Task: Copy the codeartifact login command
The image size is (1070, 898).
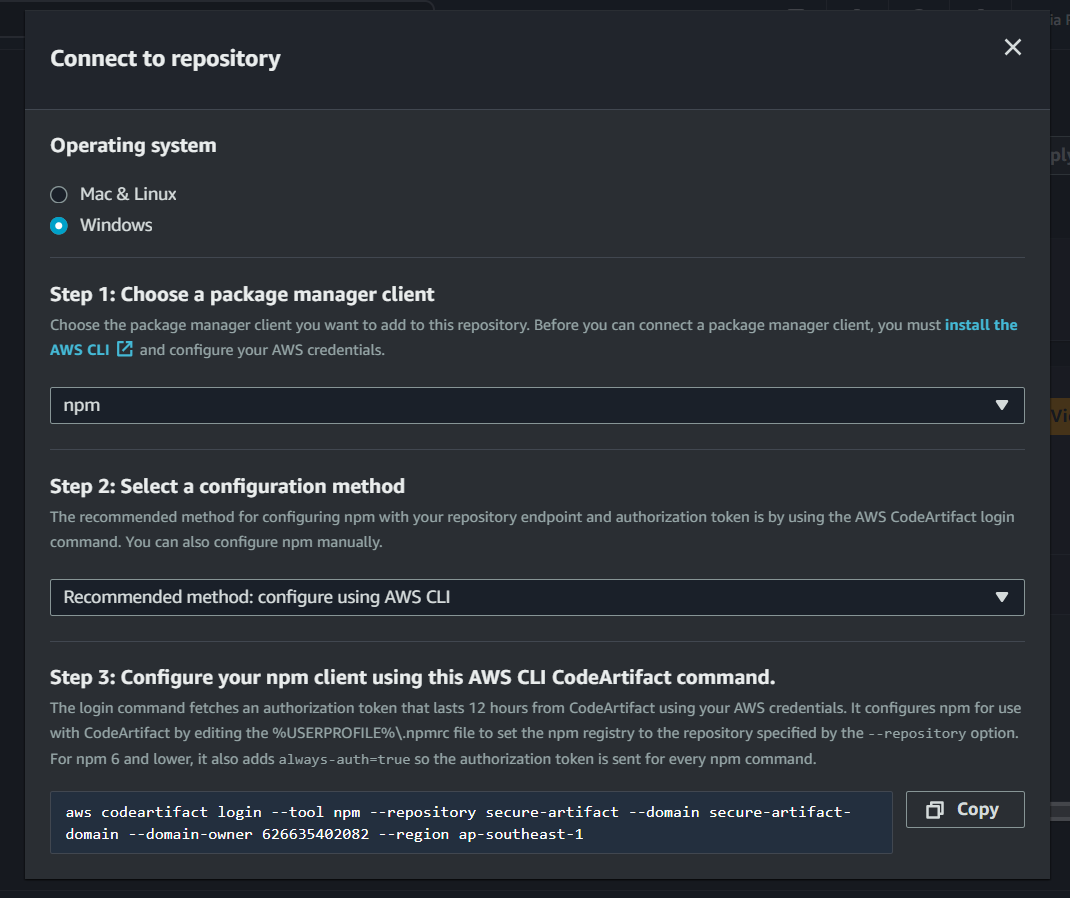Action: [x=965, y=809]
